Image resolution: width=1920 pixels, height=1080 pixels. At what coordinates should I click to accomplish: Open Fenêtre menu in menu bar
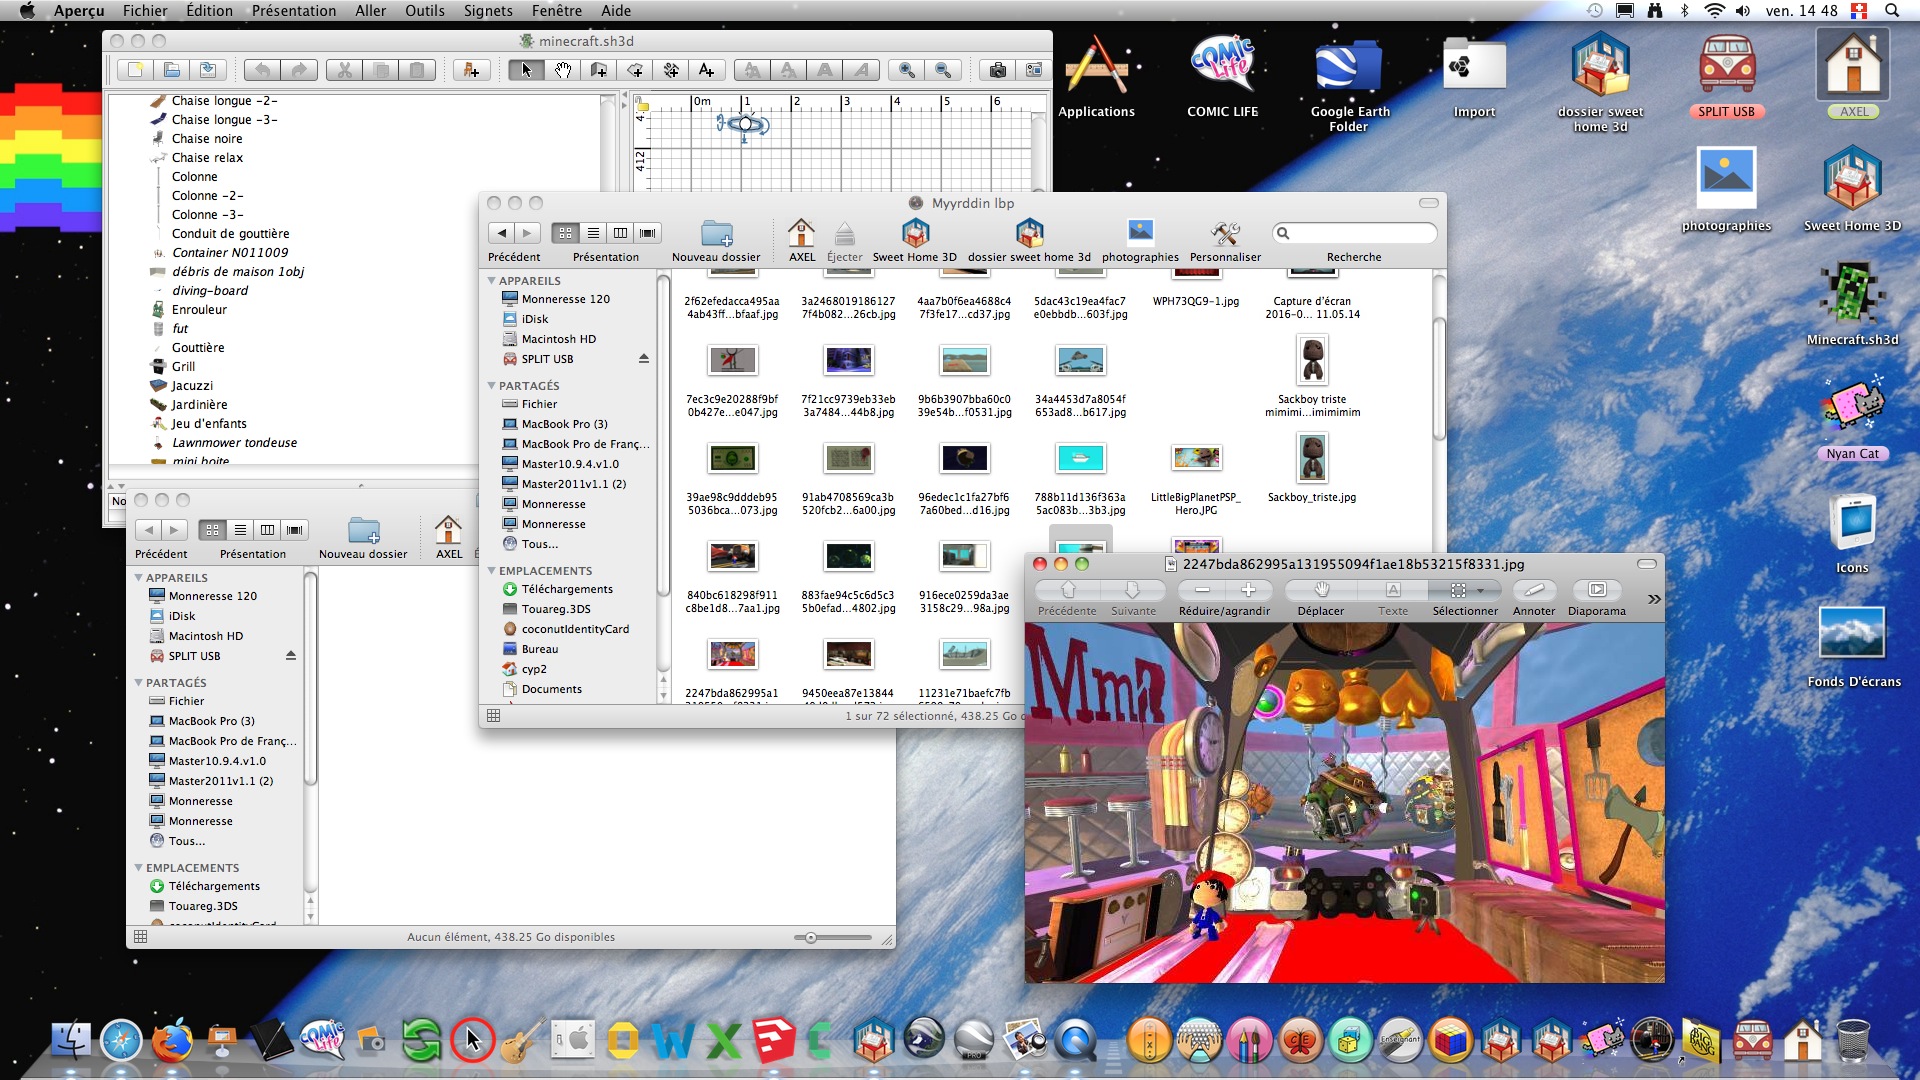[x=557, y=11]
